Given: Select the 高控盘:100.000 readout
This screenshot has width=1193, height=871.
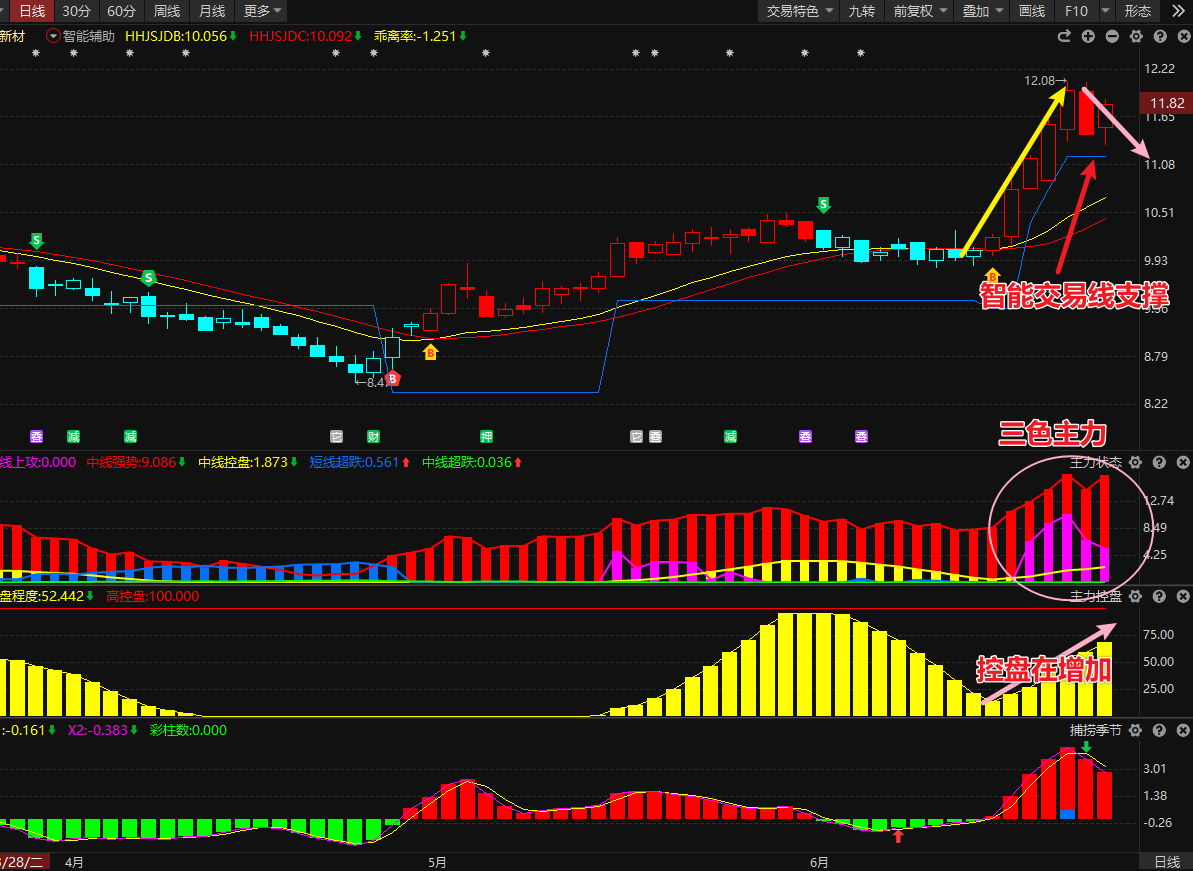Looking at the screenshot, I should pyautogui.click(x=153, y=596).
